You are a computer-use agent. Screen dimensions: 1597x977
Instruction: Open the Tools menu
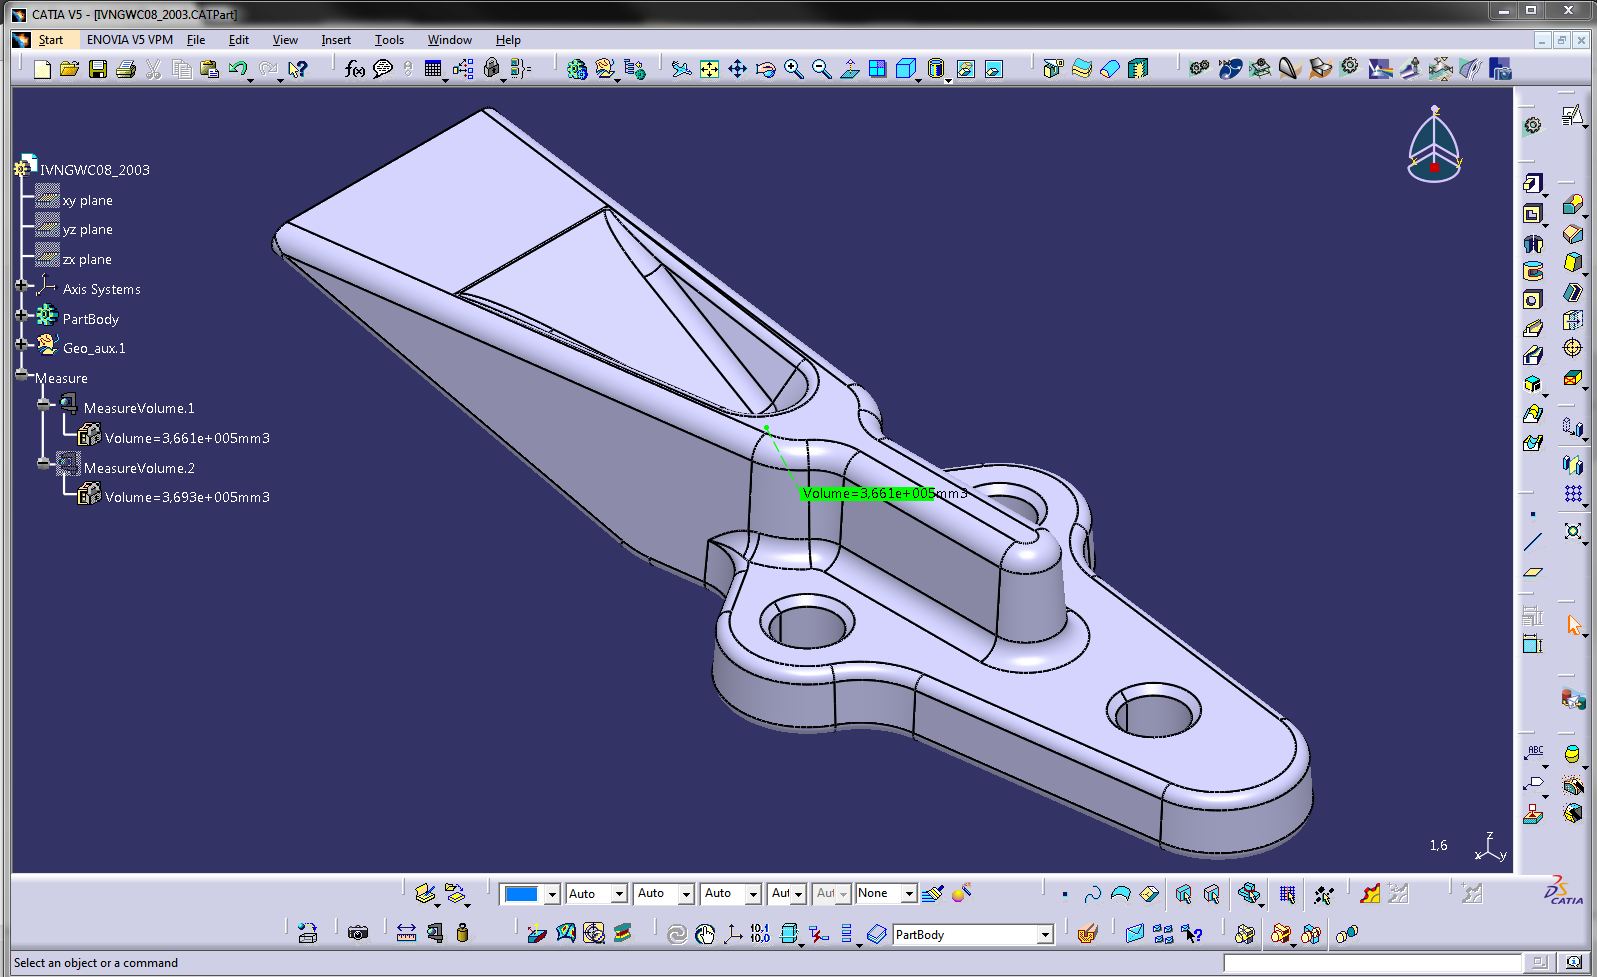pos(389,40)
